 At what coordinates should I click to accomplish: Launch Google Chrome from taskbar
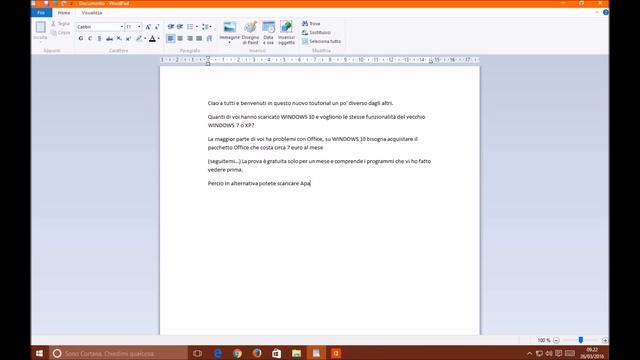click(237, 353)
